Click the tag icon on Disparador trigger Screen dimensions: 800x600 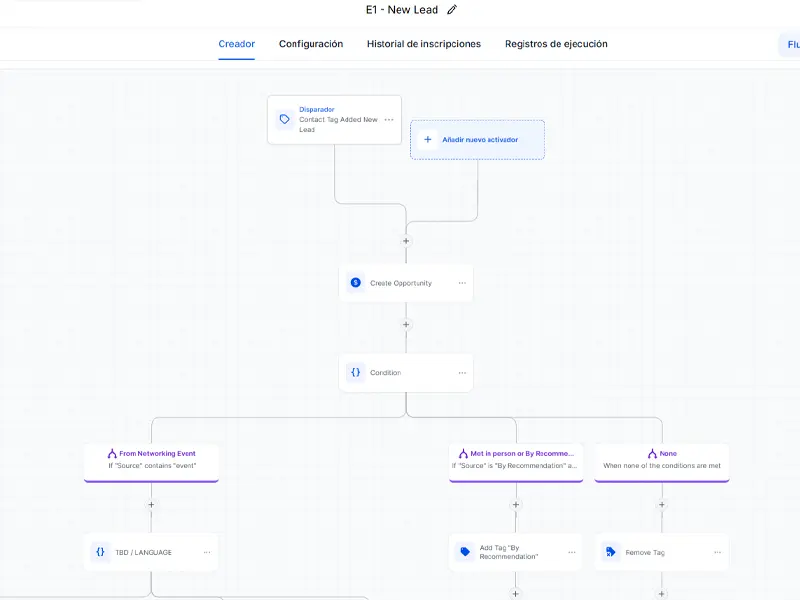(x=285, y=119)
